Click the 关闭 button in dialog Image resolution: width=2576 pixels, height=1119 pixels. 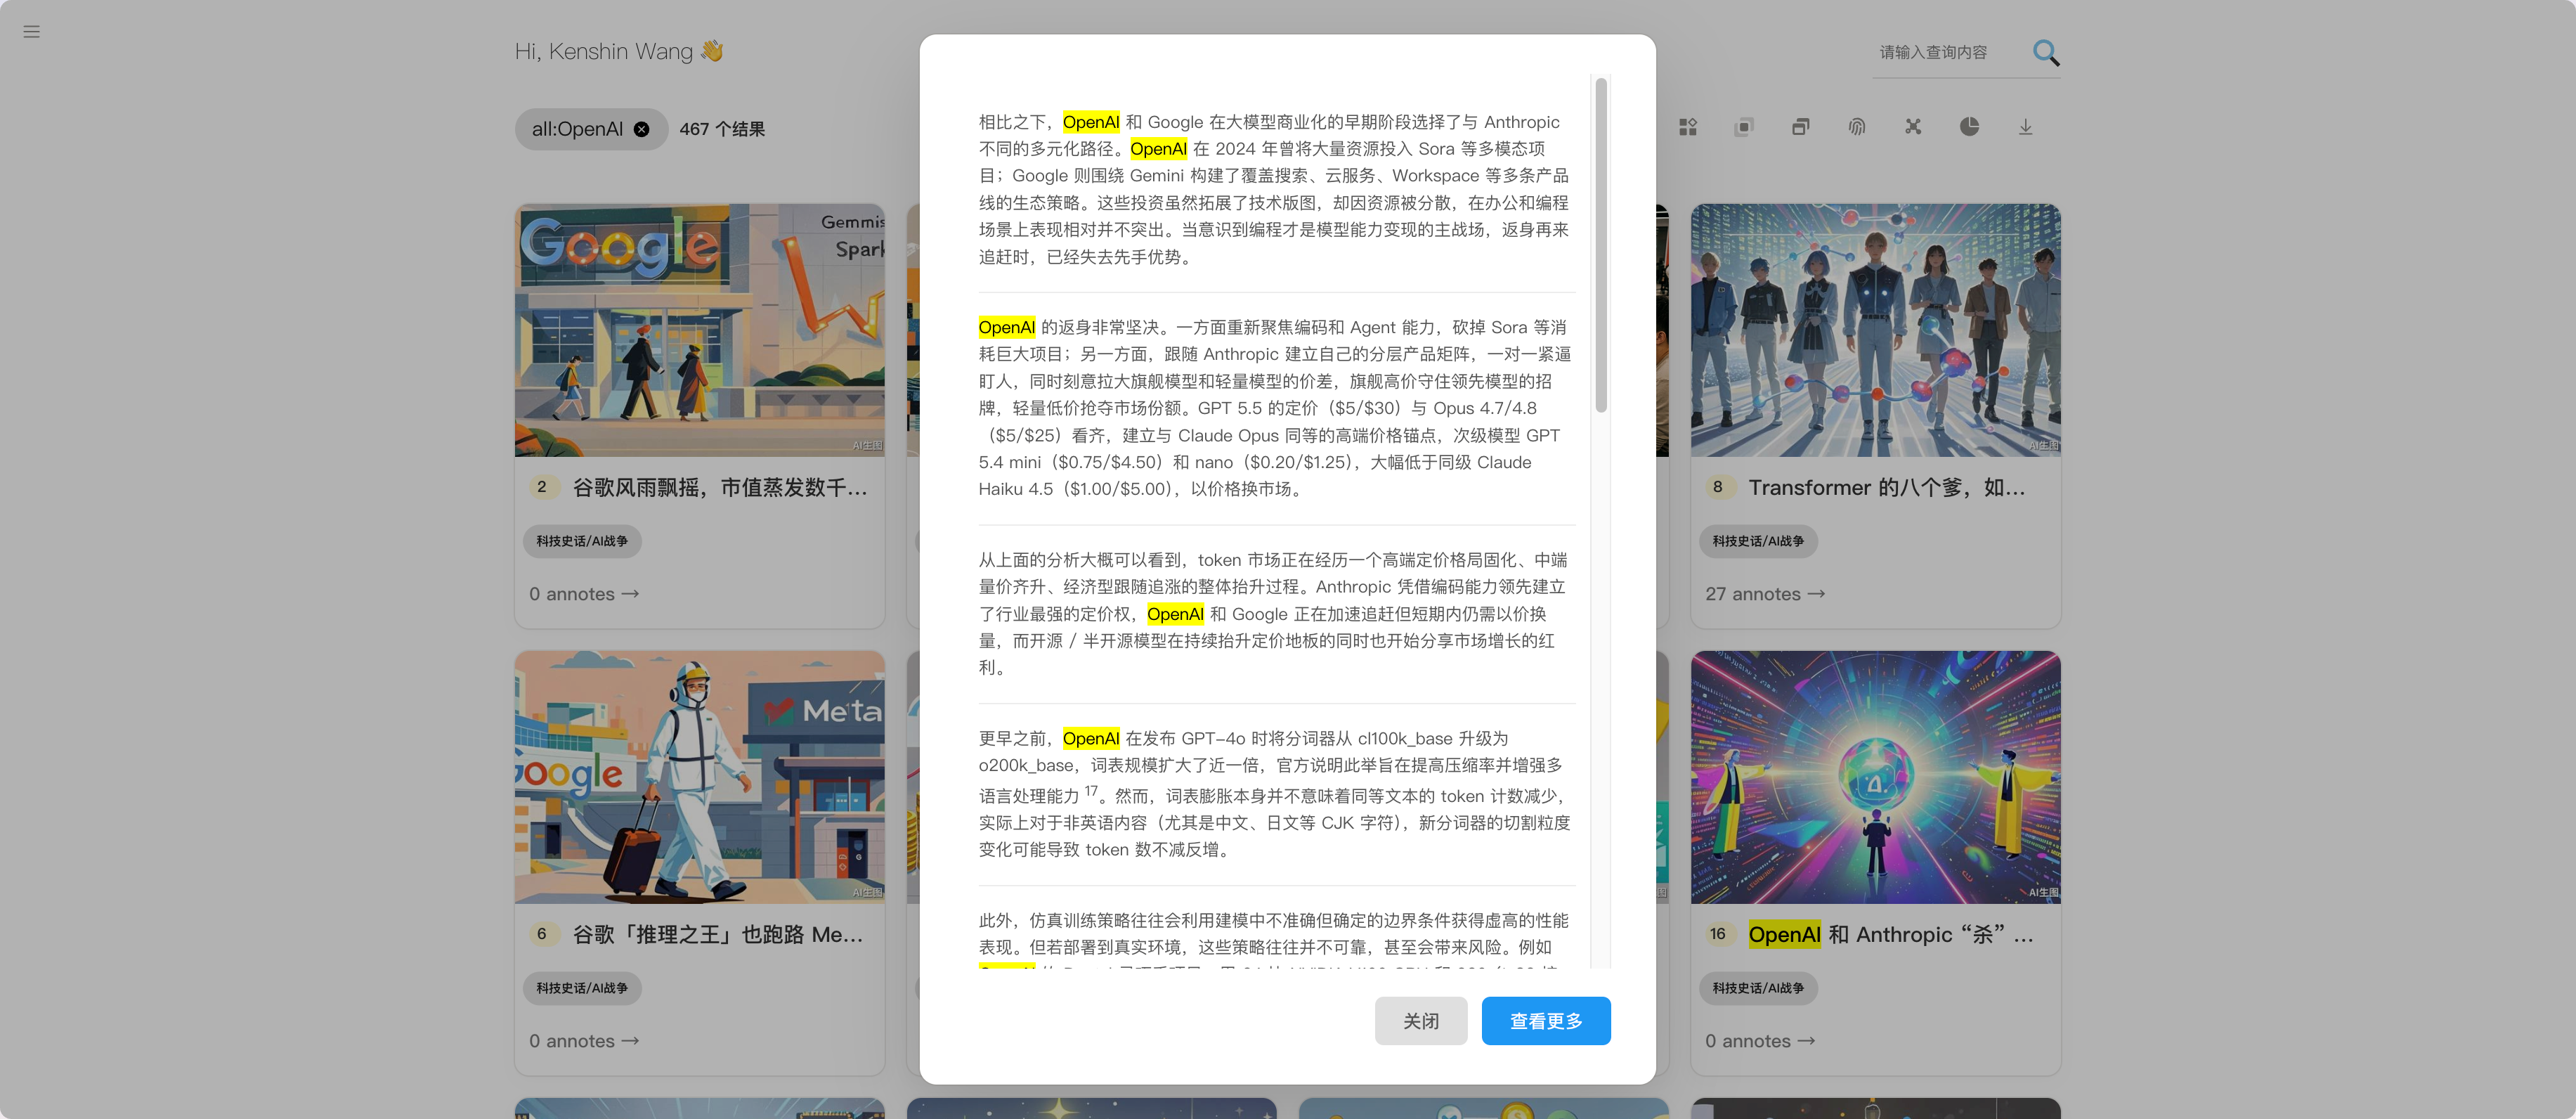pyautogui.click(x=1420, y=1021)
